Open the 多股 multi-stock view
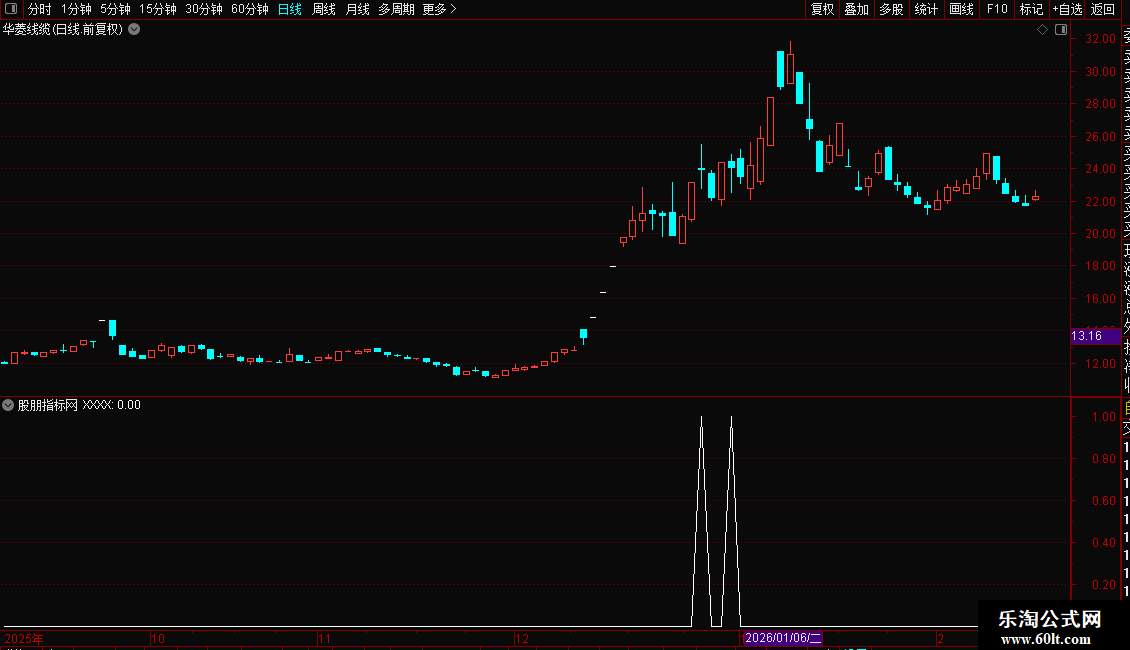This screenshot has width=1130, height=650. pos(891,9)
